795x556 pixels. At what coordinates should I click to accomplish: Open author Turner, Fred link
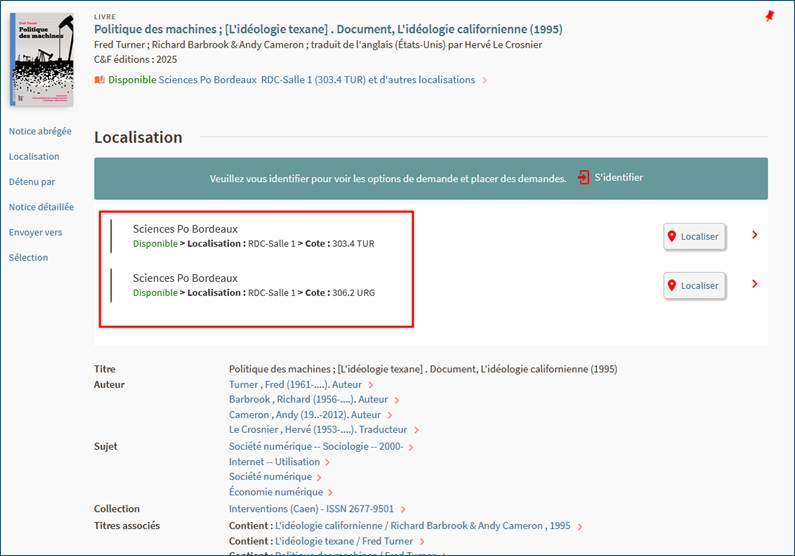pyautogui.click(x=294, y=384)
